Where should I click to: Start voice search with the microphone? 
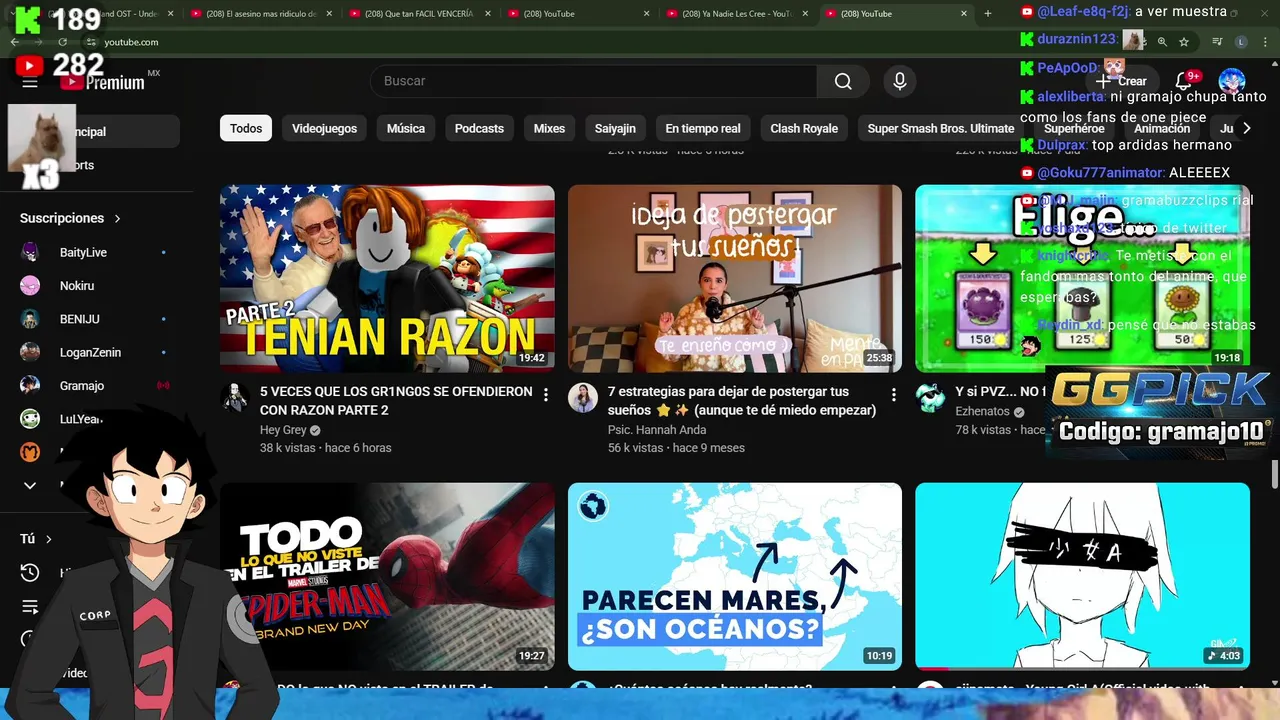[900, 81]
